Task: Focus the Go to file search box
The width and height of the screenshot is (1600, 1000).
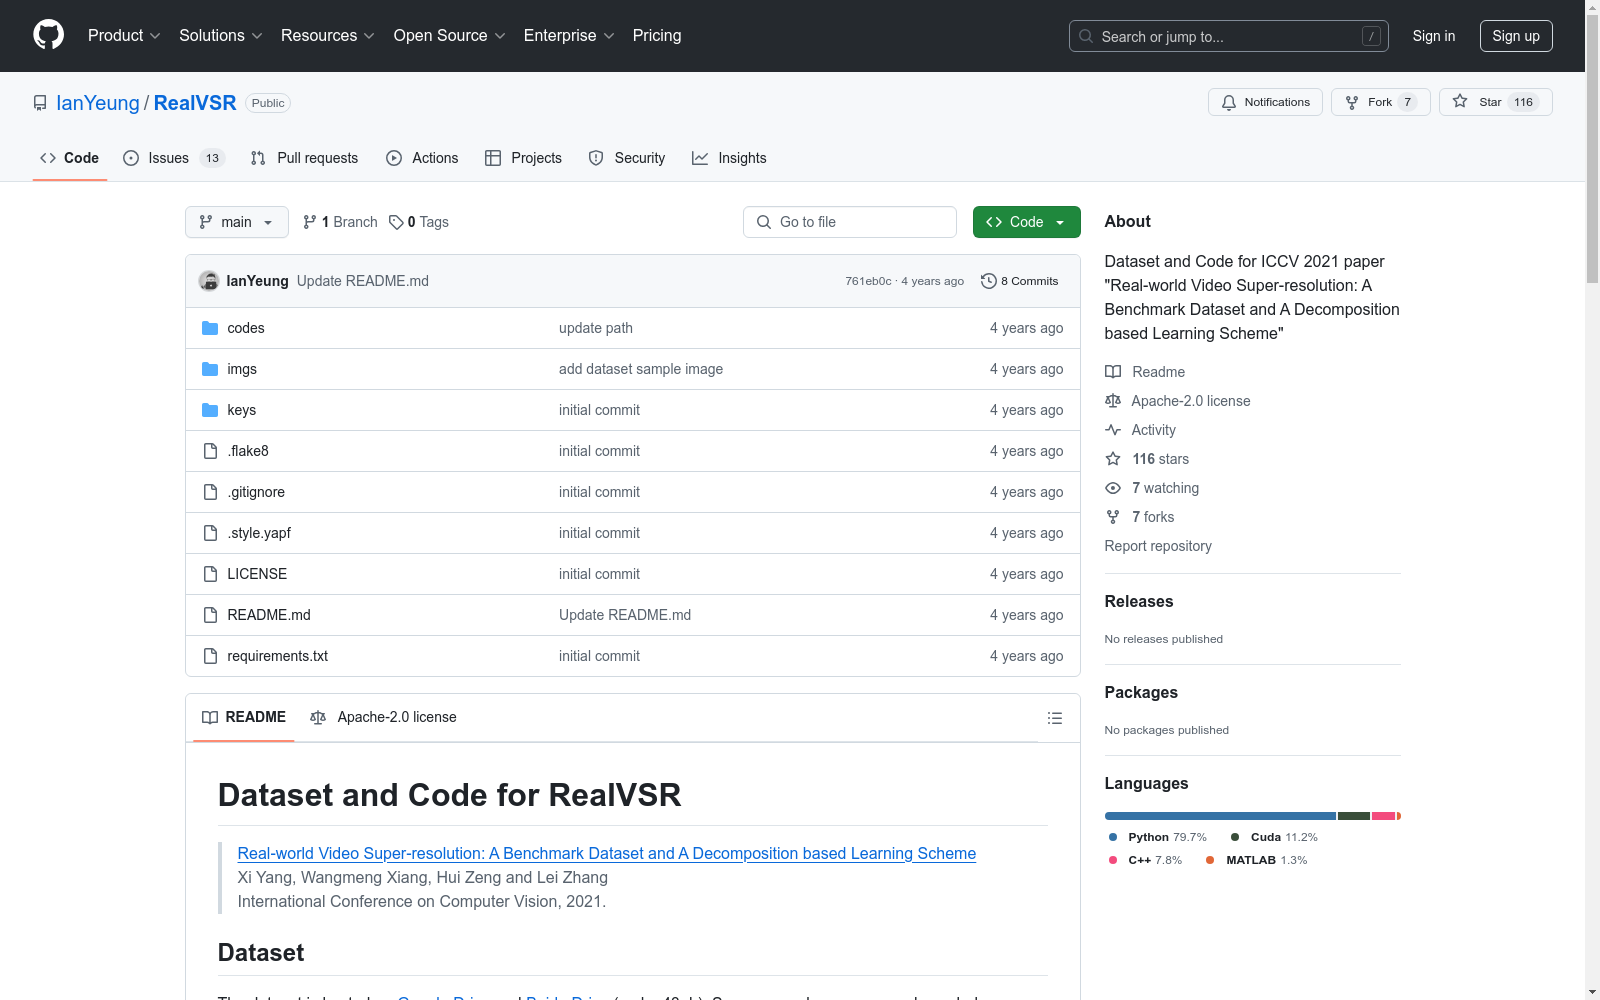Action: pyautogui.click(x=850, y=222)
